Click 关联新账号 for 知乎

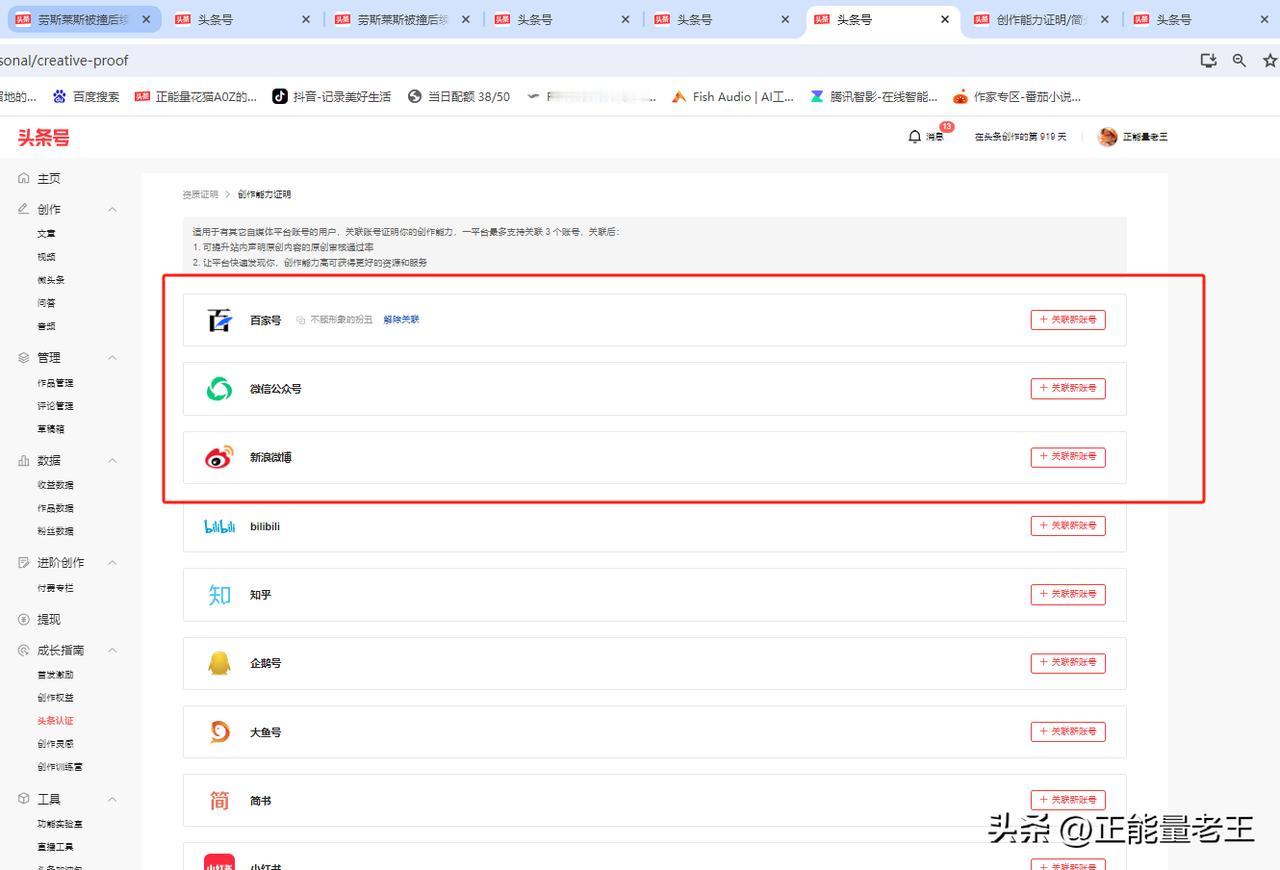click(x=1068, y=594)
